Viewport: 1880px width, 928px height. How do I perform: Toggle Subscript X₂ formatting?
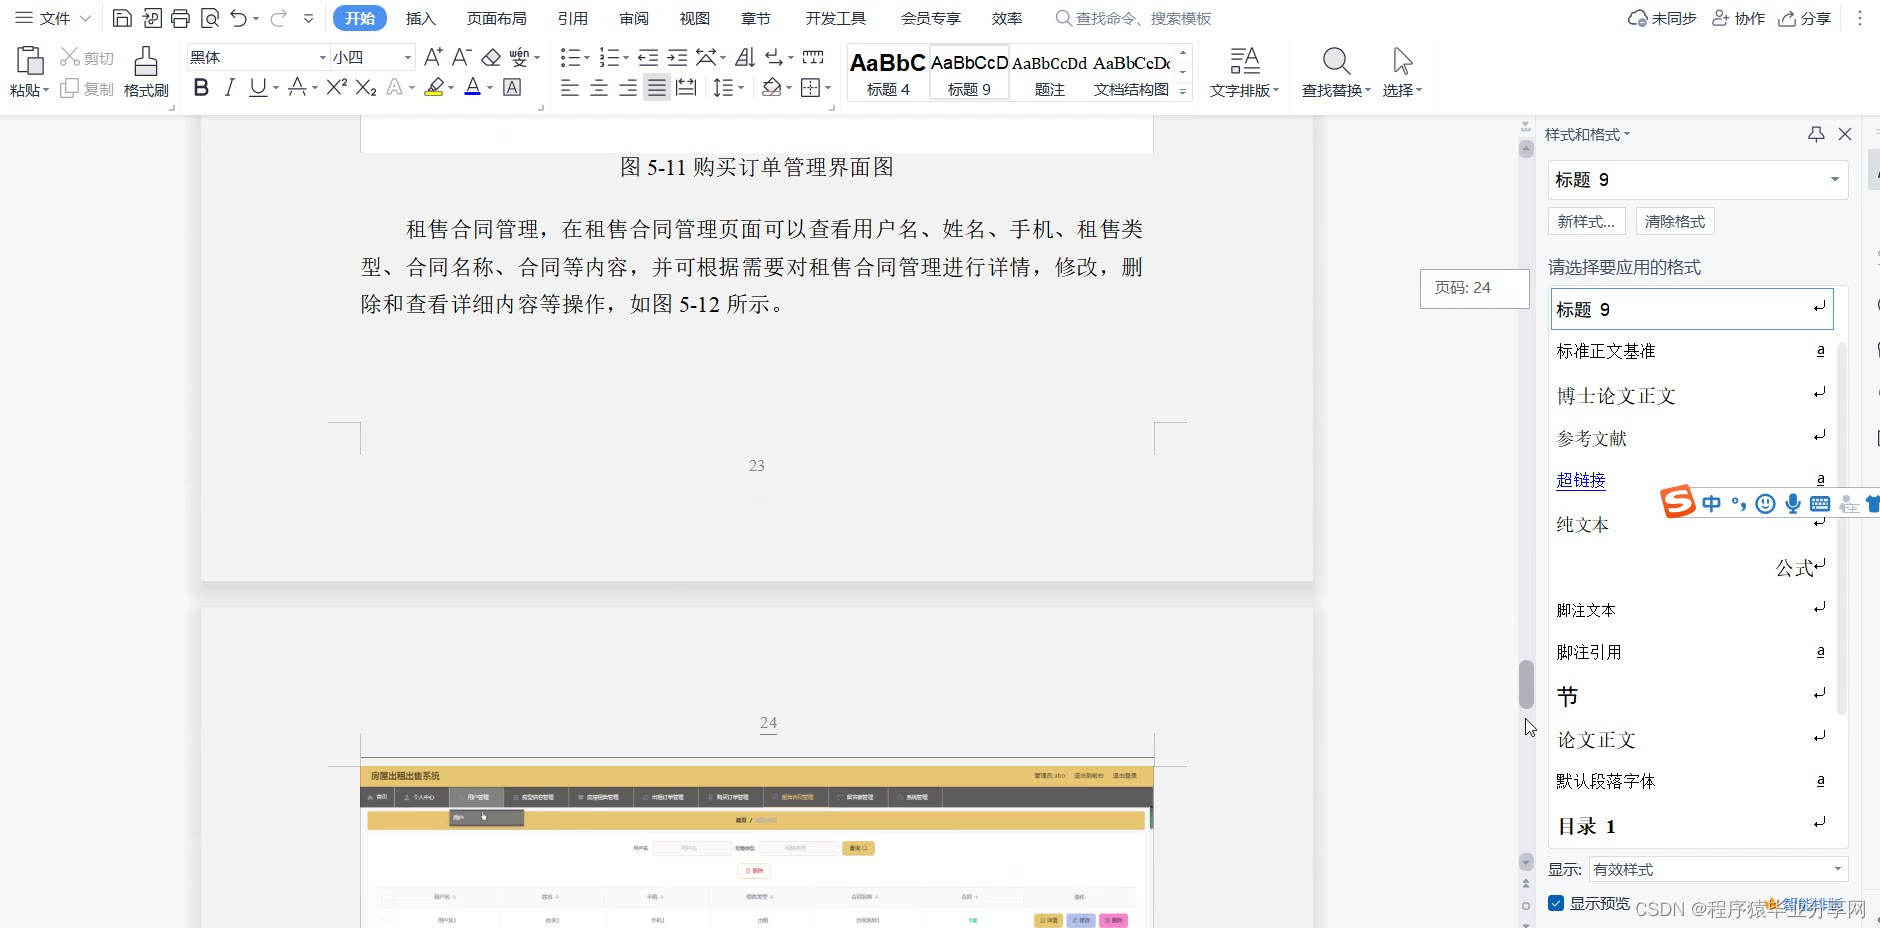click(366, 88)
